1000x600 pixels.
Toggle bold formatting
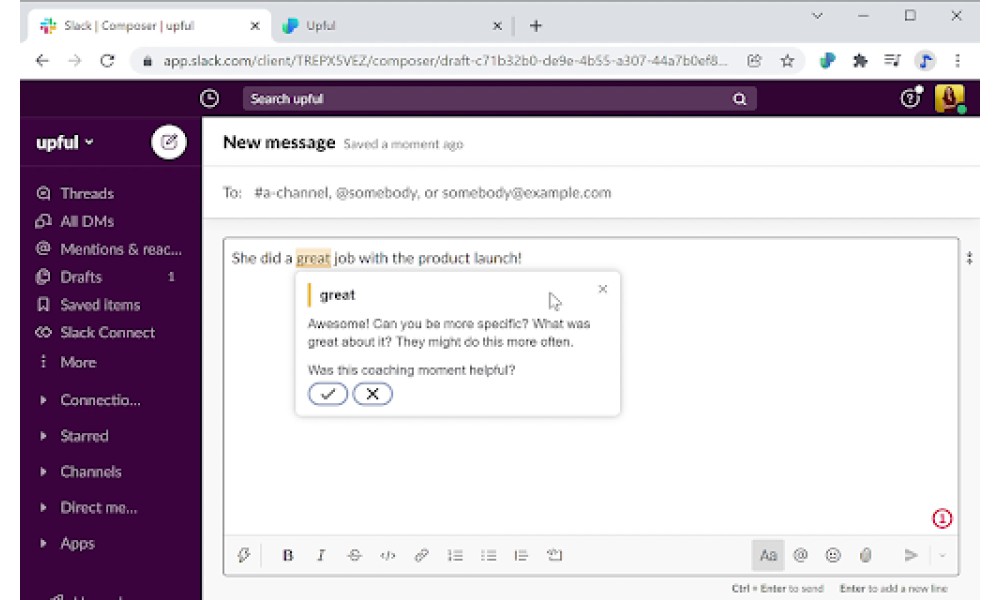pyautogui.click(x=288, y=555)
